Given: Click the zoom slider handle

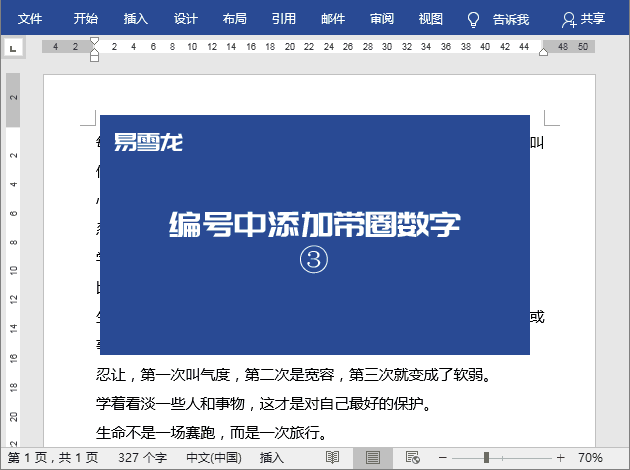Looking at the screenshot, I should [x=486, y=458].
